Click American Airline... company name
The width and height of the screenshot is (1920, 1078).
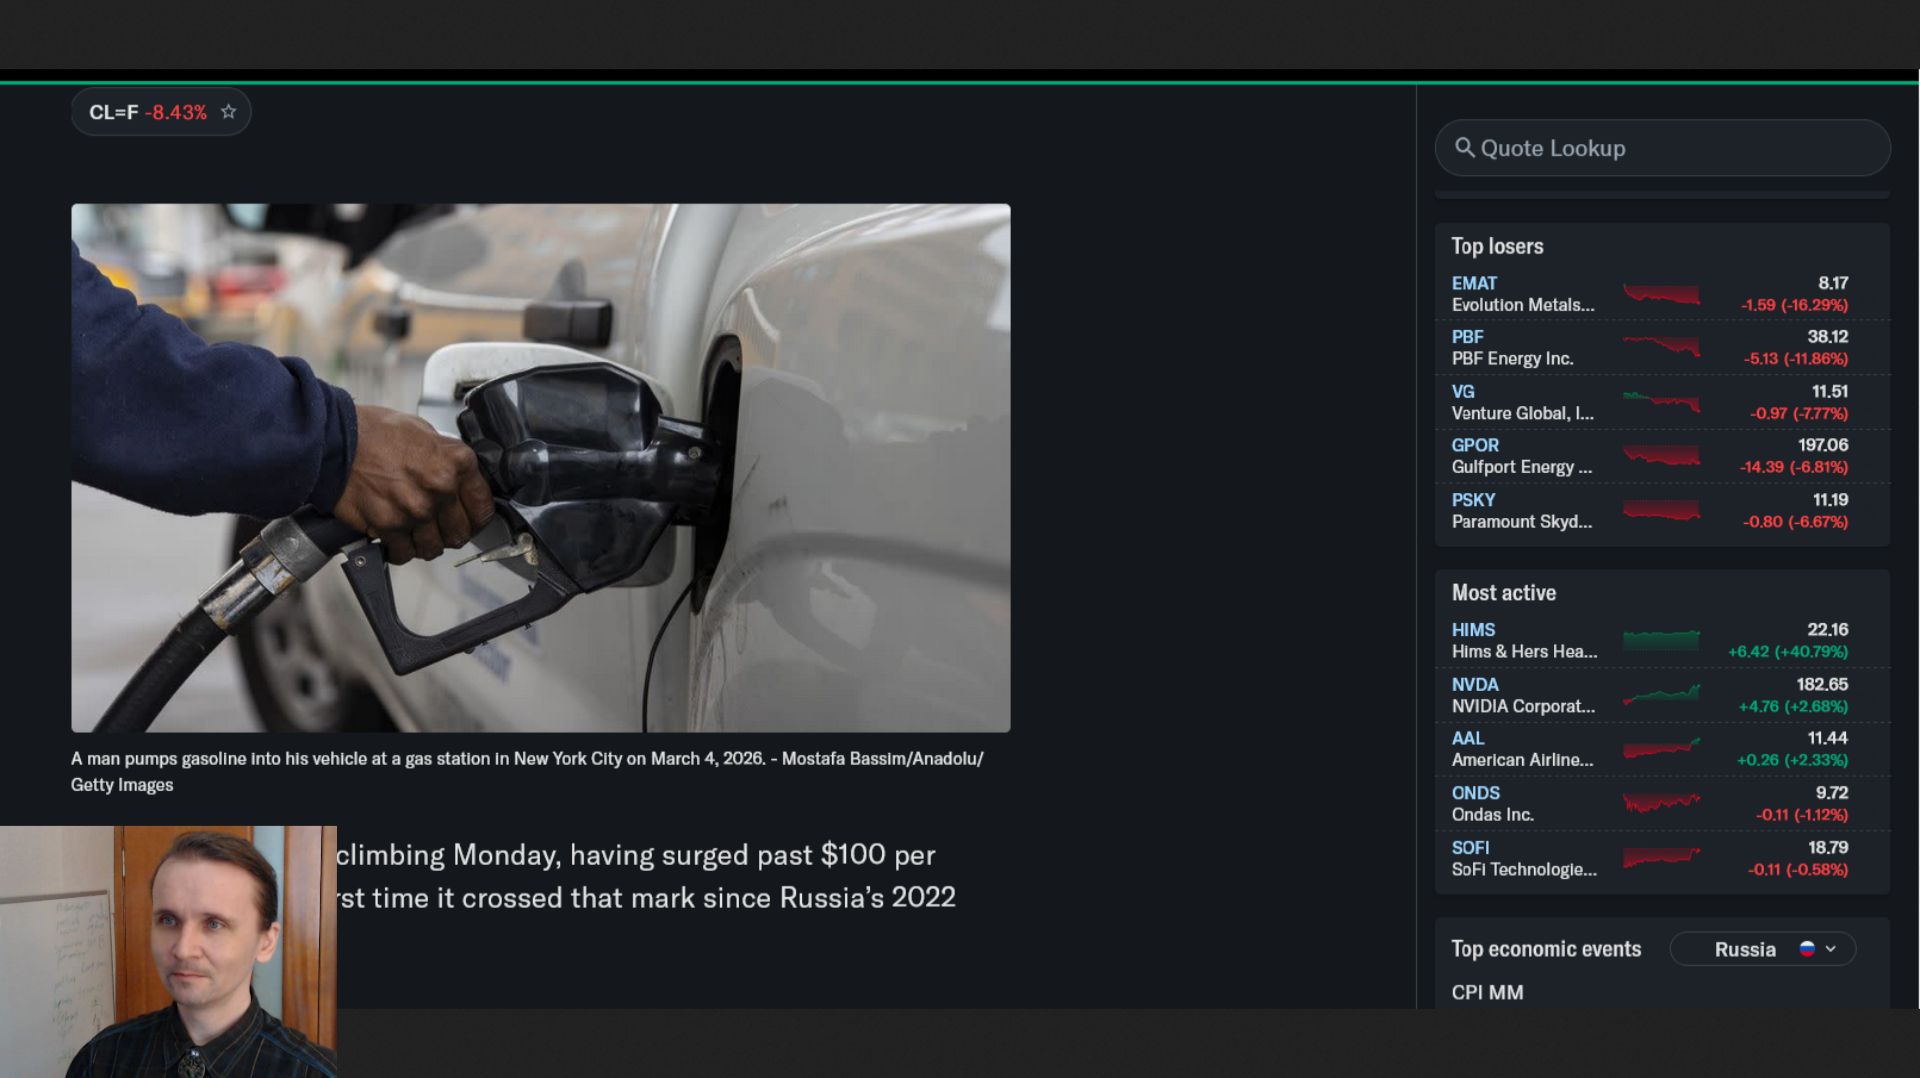tap(1523, 760)
